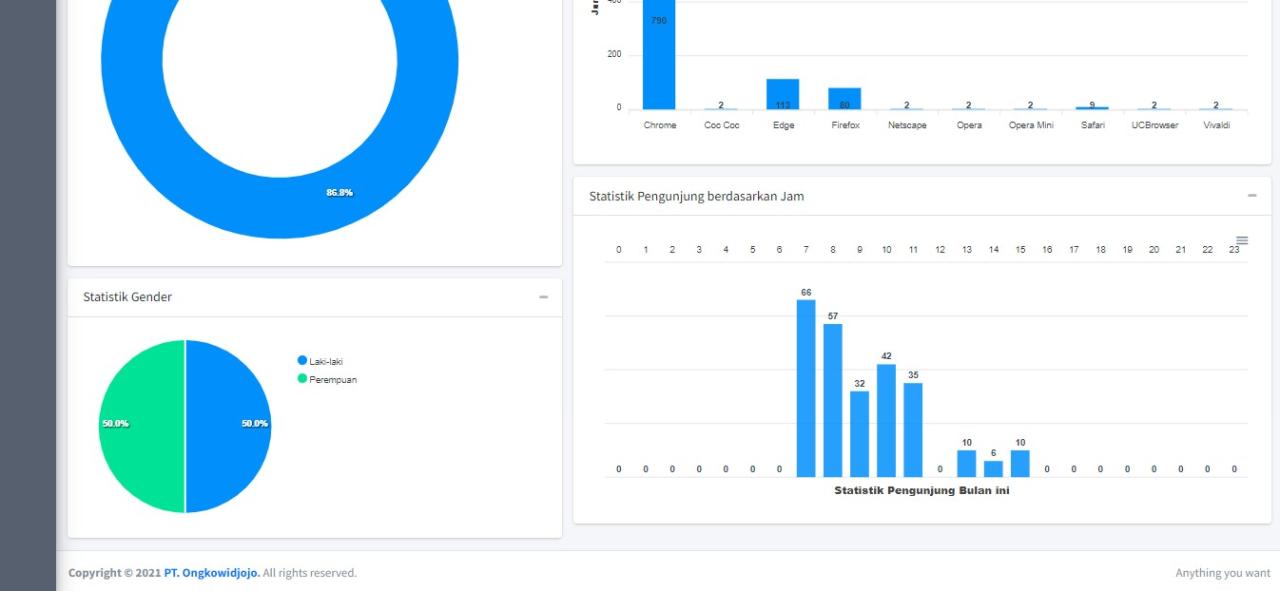The height and width of the screenshot is (591, 1280).
Task: Open the hourly chart's hamburger menu
Action: 1242,241
